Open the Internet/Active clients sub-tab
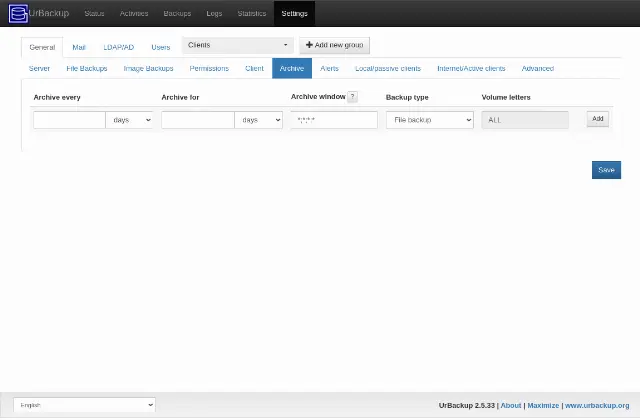This screenshot has width=640, height=420. [x=471, y=69]
